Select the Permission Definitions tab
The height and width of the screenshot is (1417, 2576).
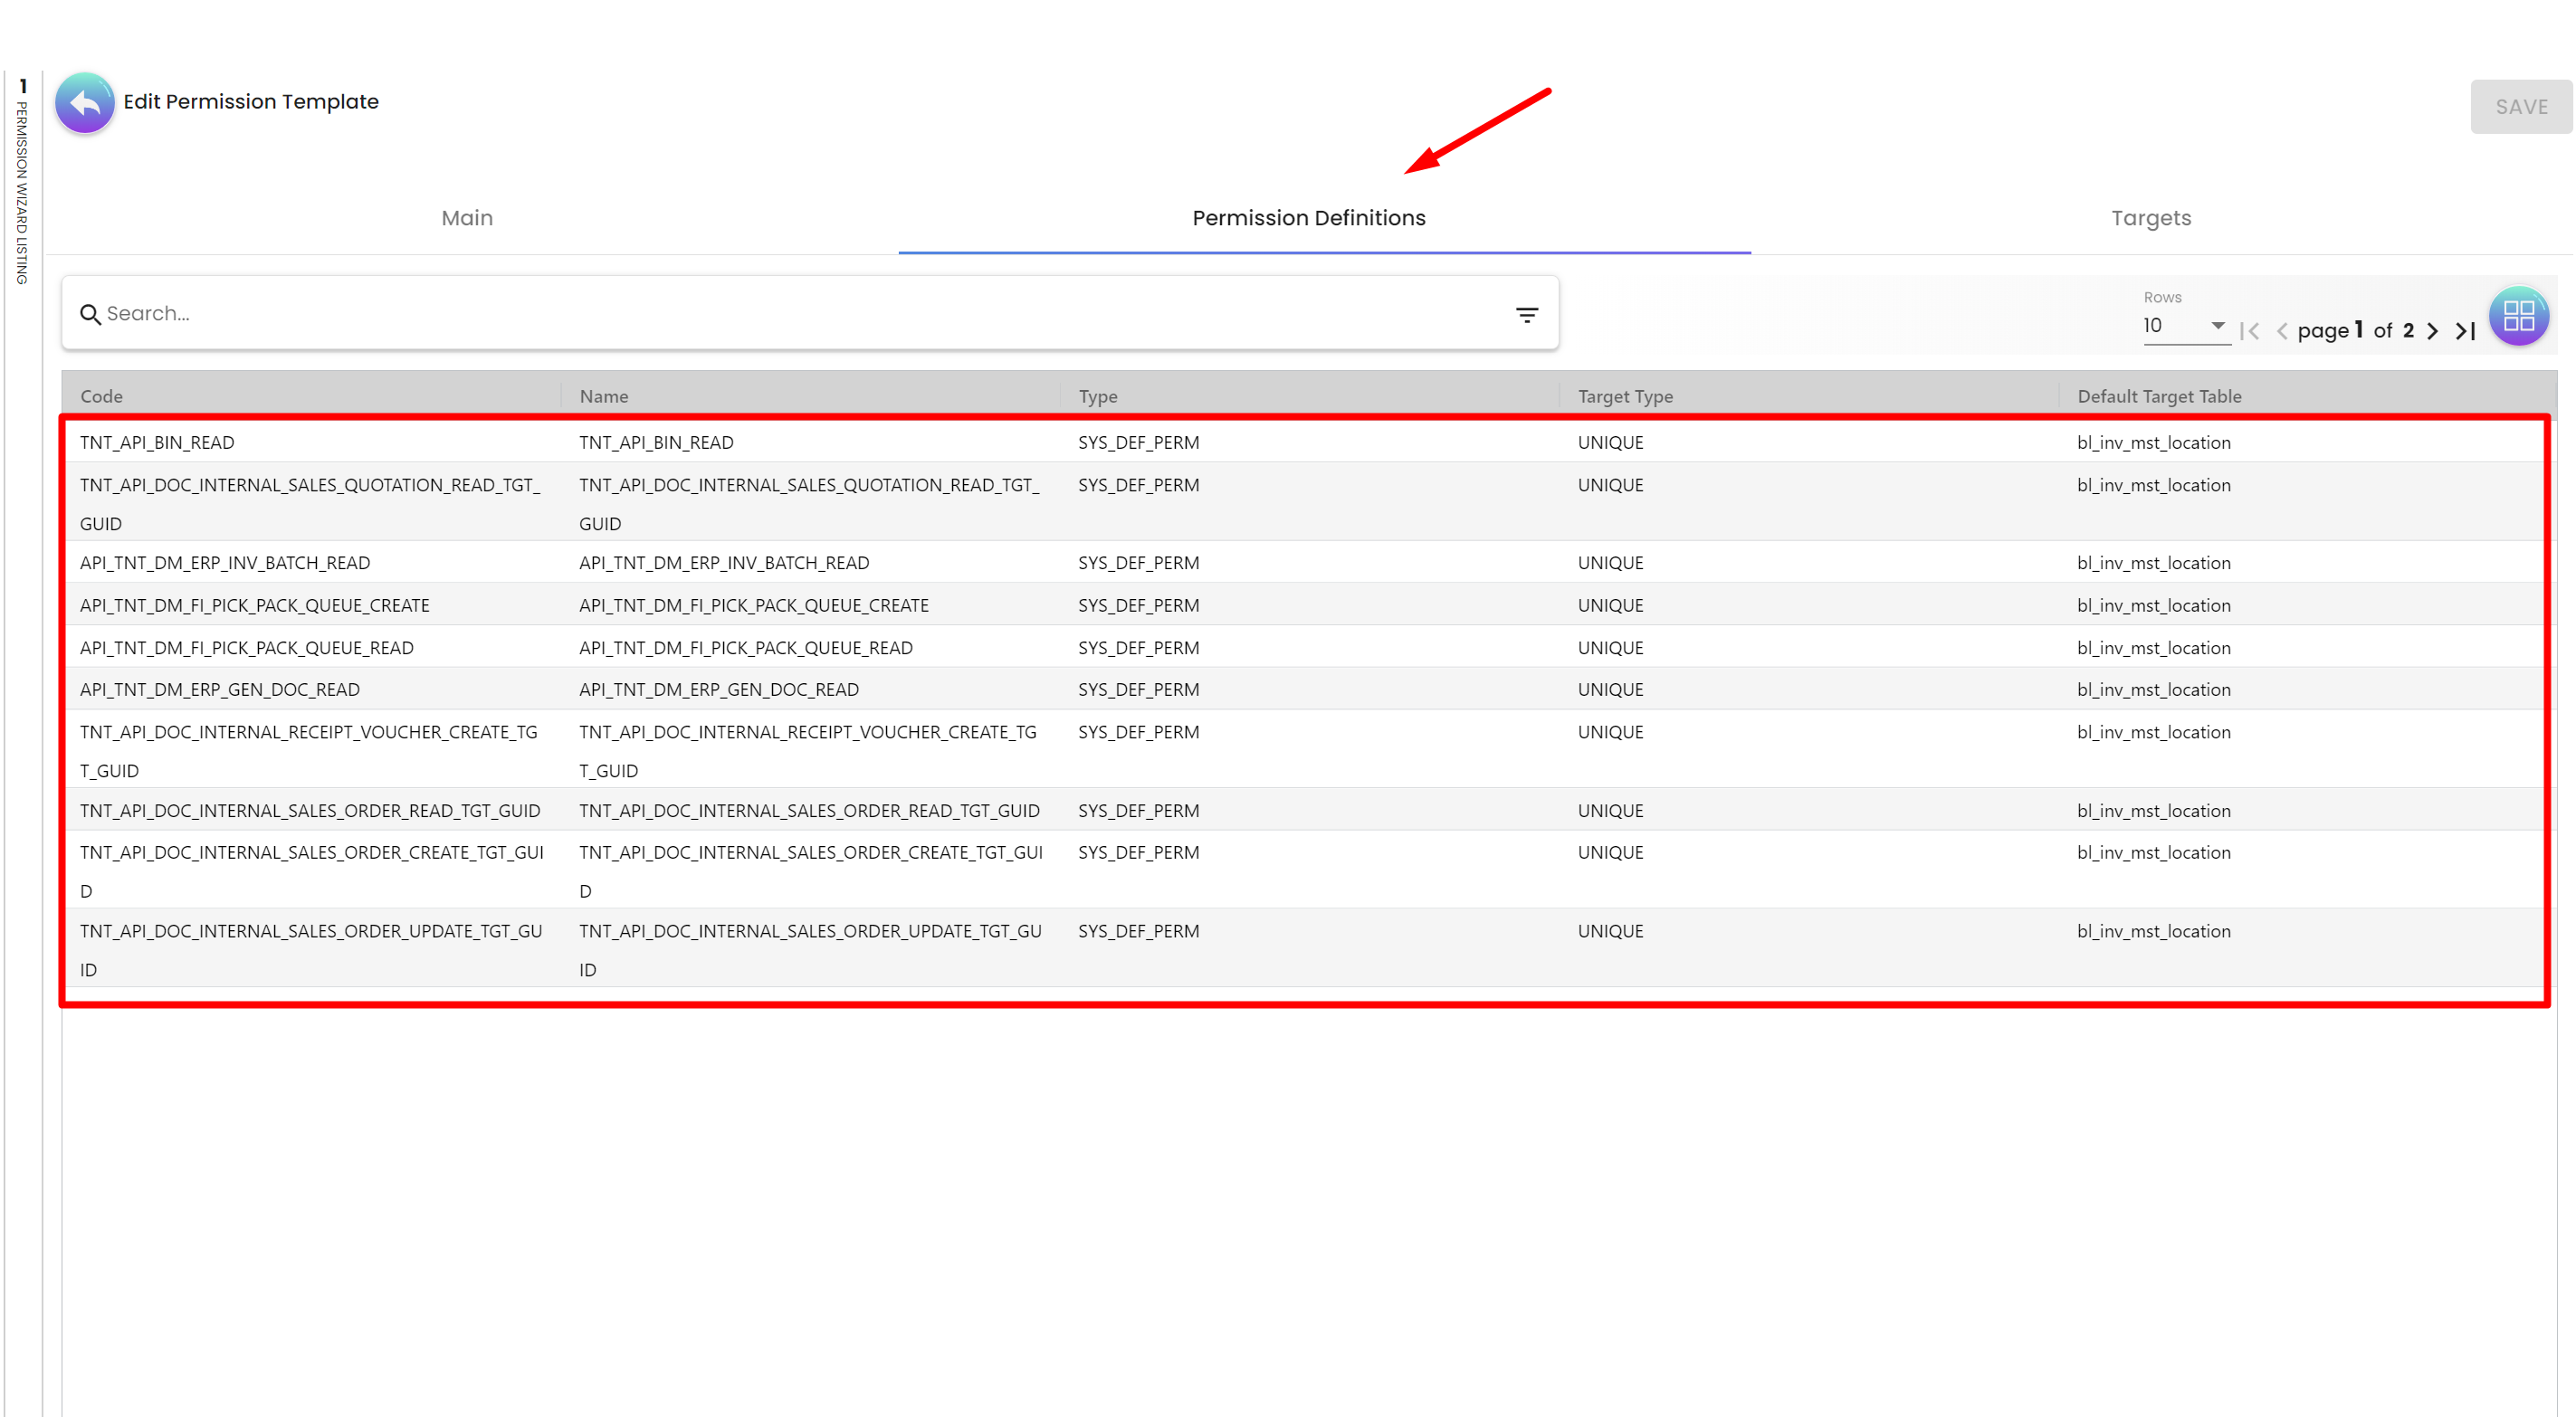1308,218
